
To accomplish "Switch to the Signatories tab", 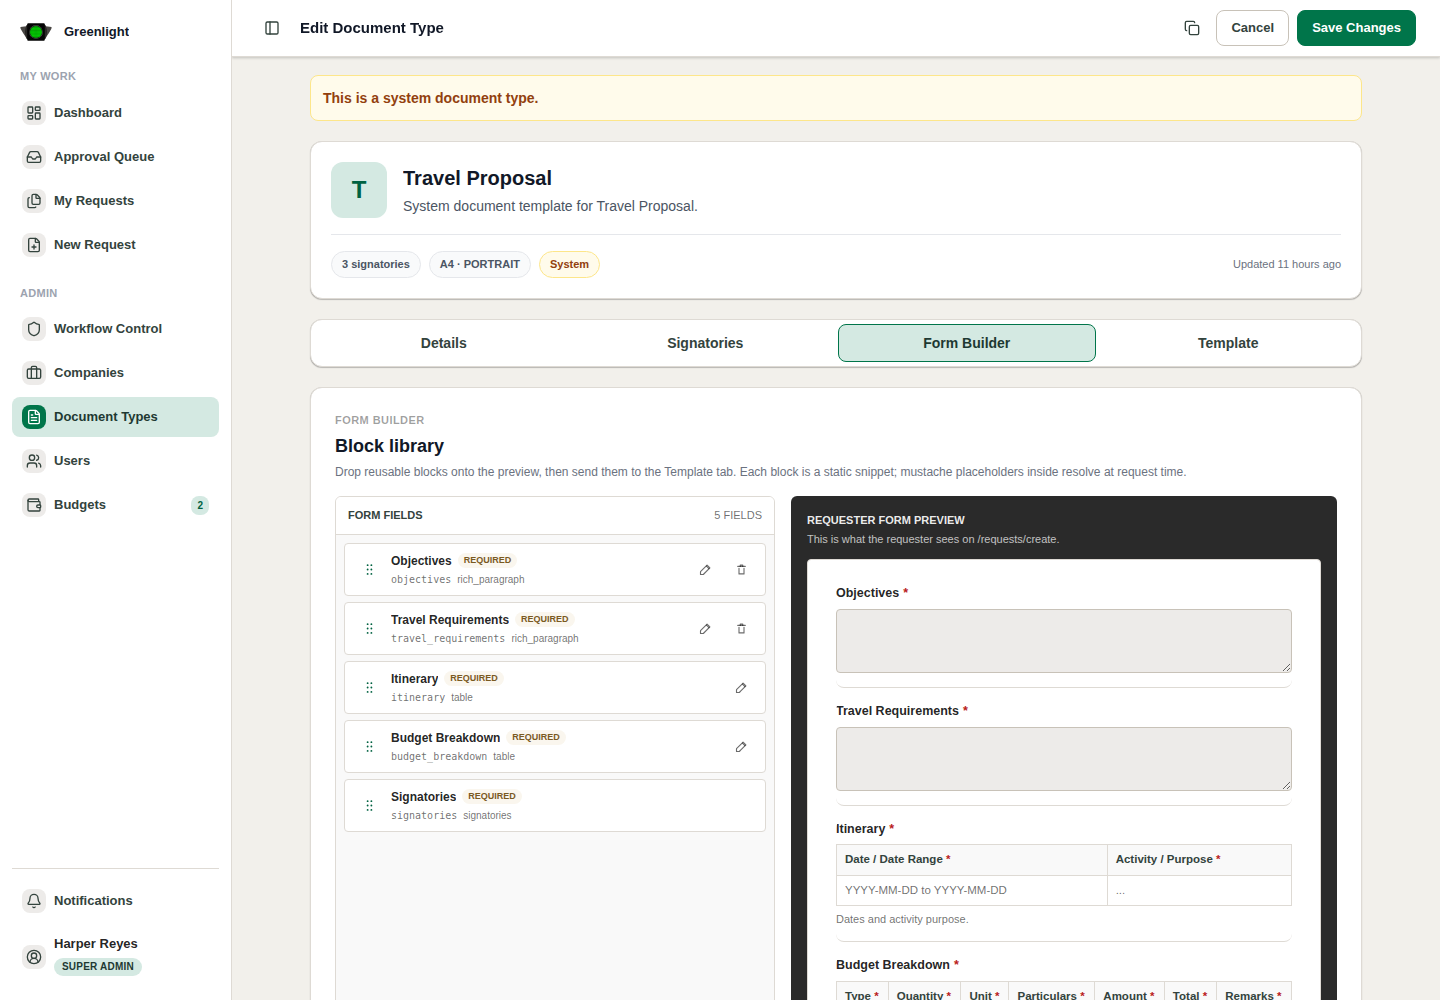I will pyautogui.click(x=705, y=343).
